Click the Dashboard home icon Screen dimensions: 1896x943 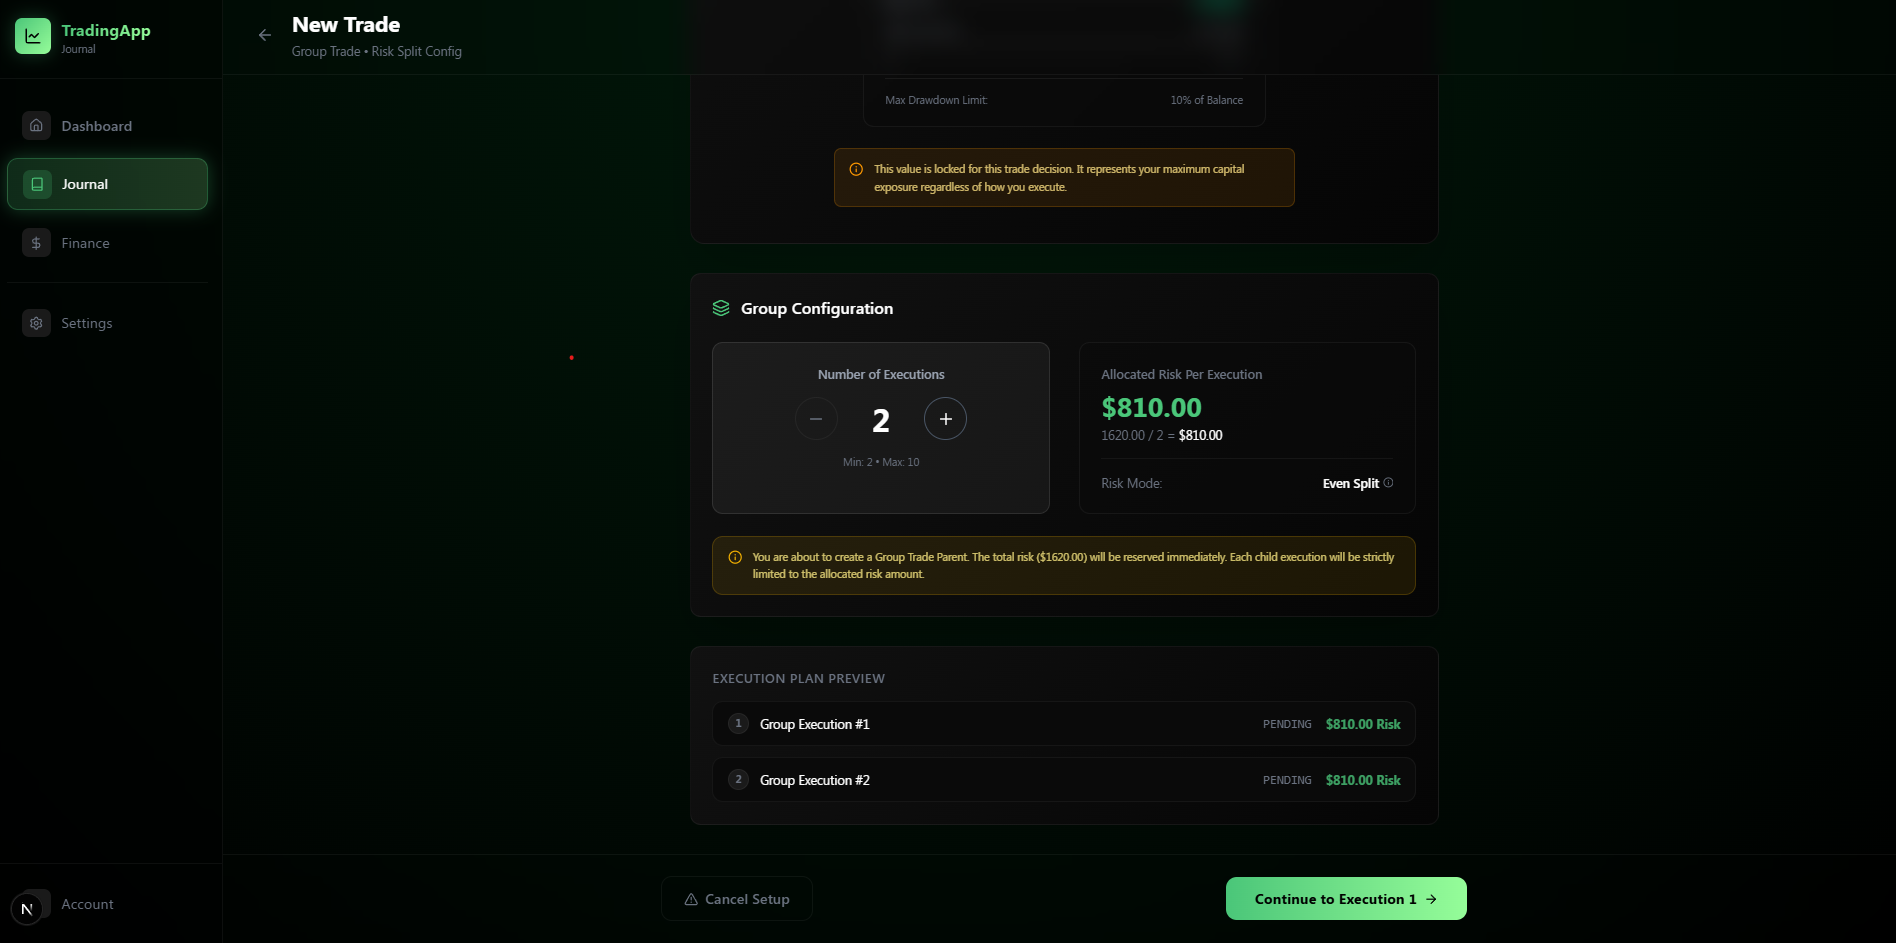(36, 126)
